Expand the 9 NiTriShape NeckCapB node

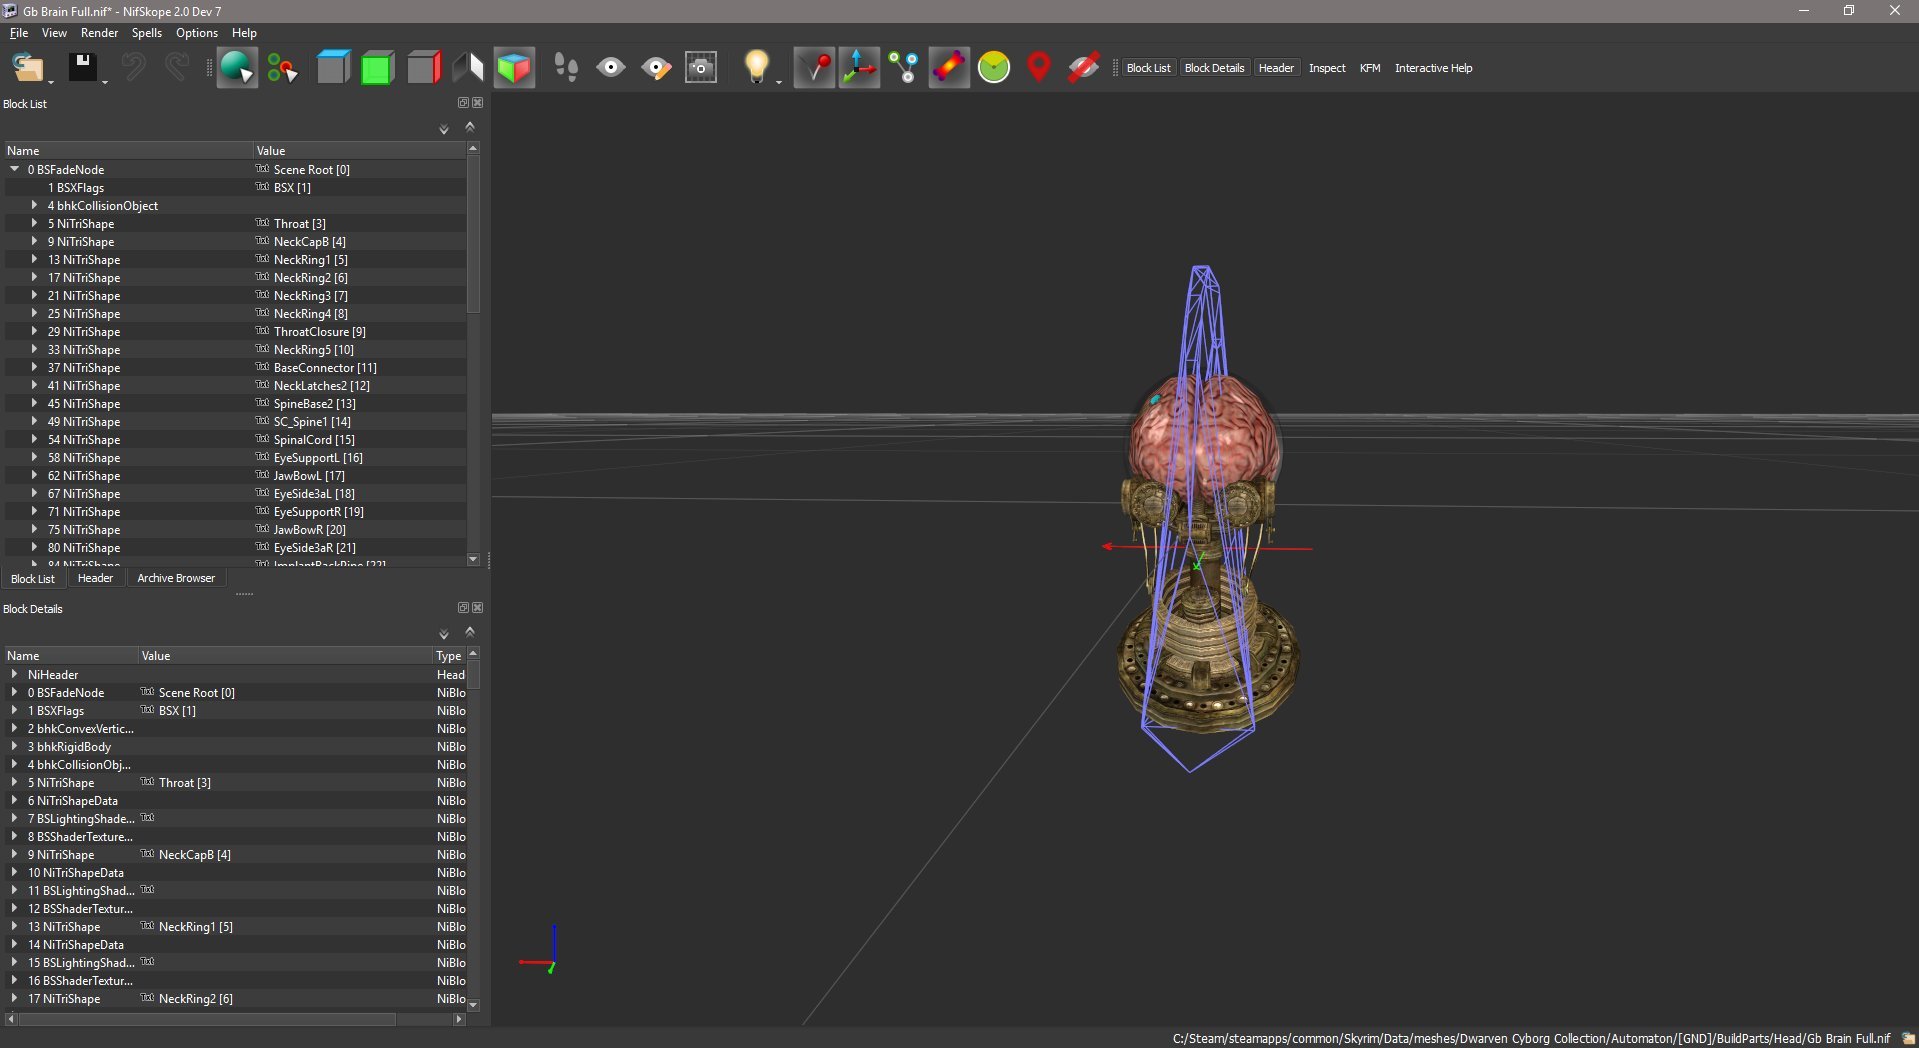click(34, 241)
